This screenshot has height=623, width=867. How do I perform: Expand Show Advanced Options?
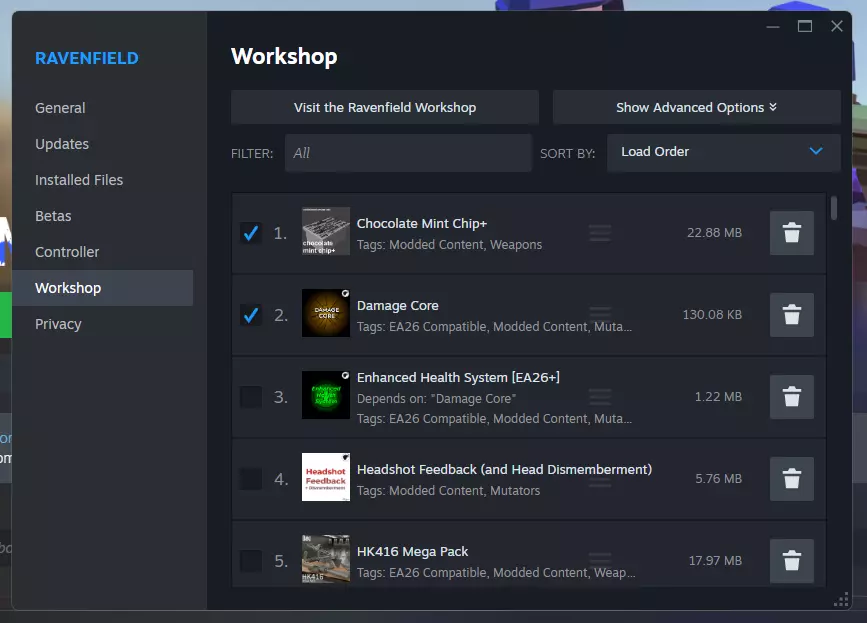coord(696,107)
